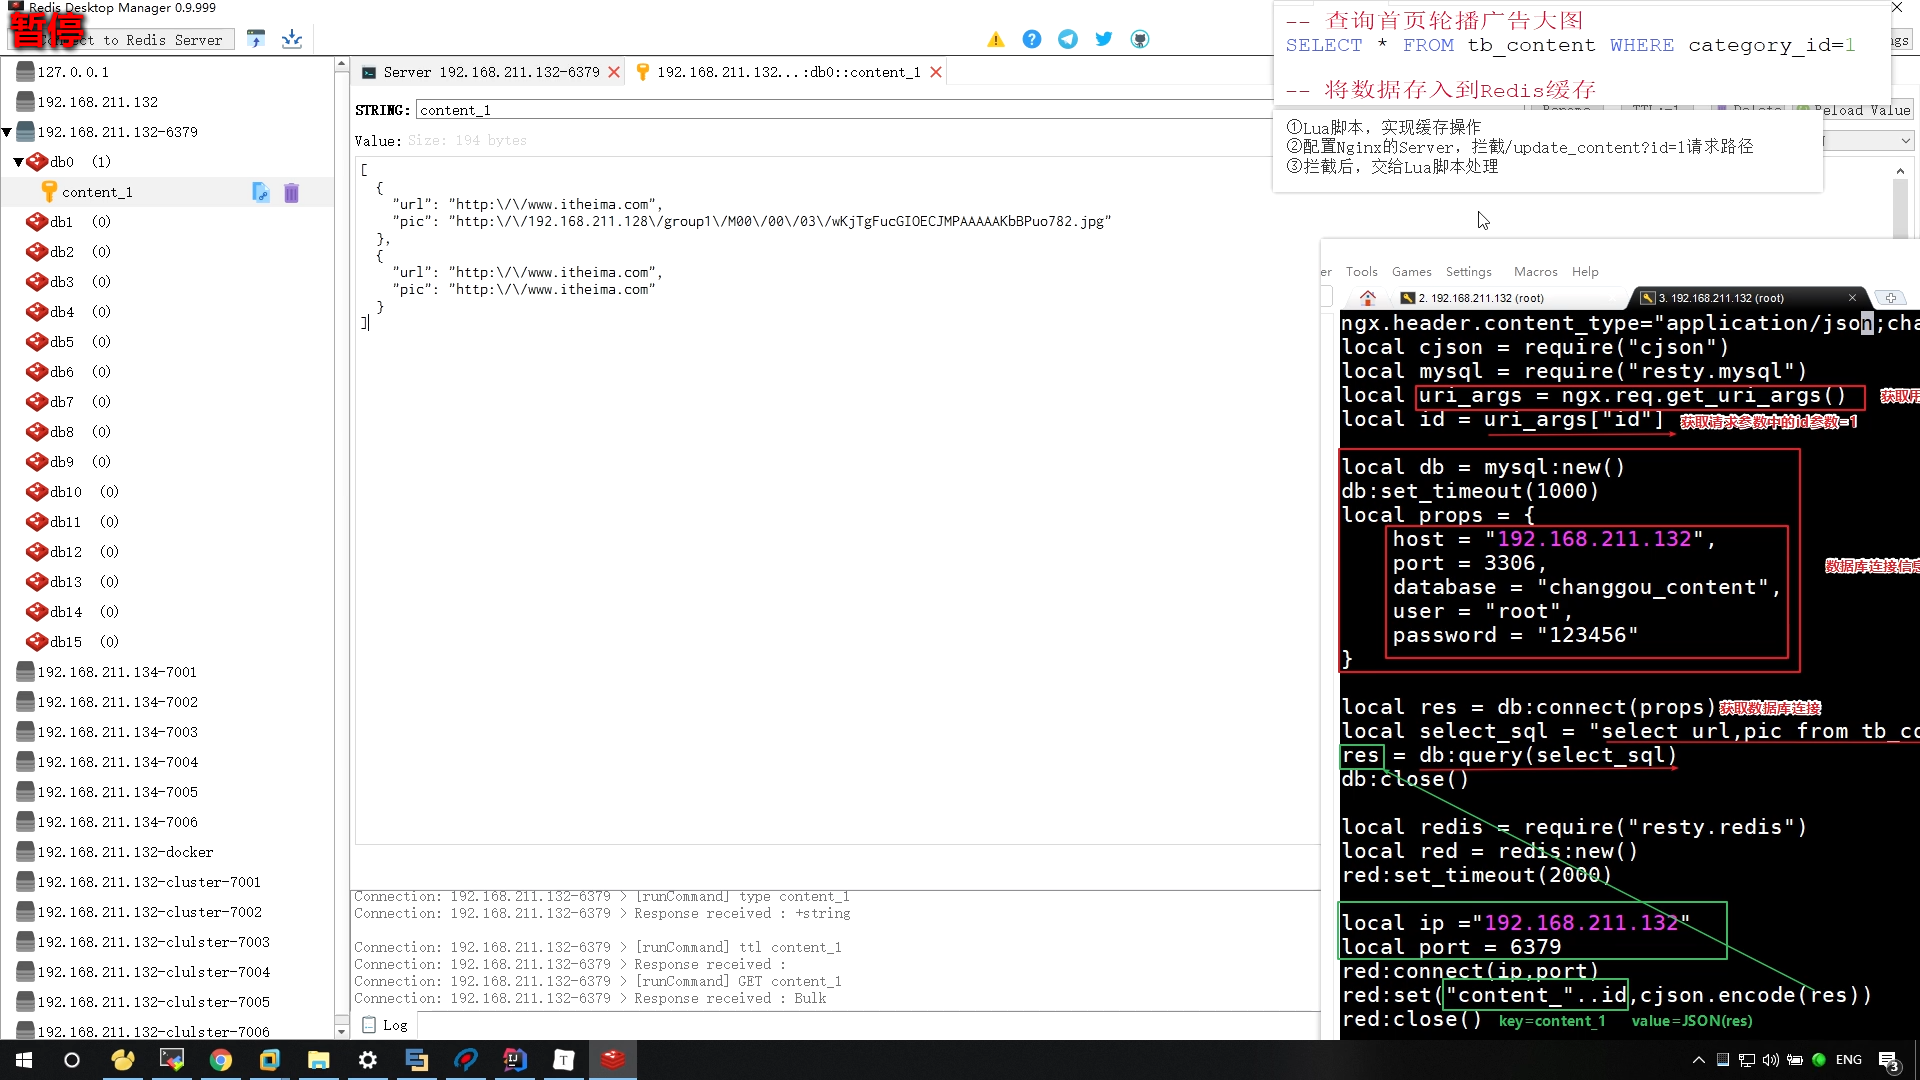The image size is (1920, 1080).
Task: Open the value view format dropdown
Action: (x=1868, y=141)
